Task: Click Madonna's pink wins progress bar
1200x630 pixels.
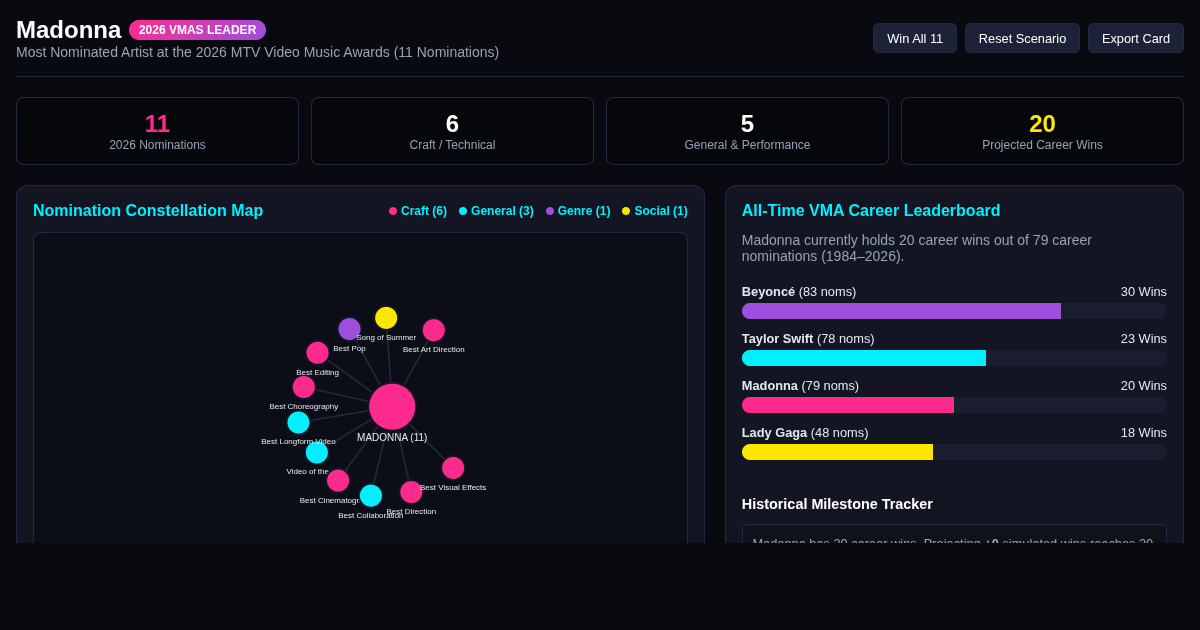Action: [848, 405]
